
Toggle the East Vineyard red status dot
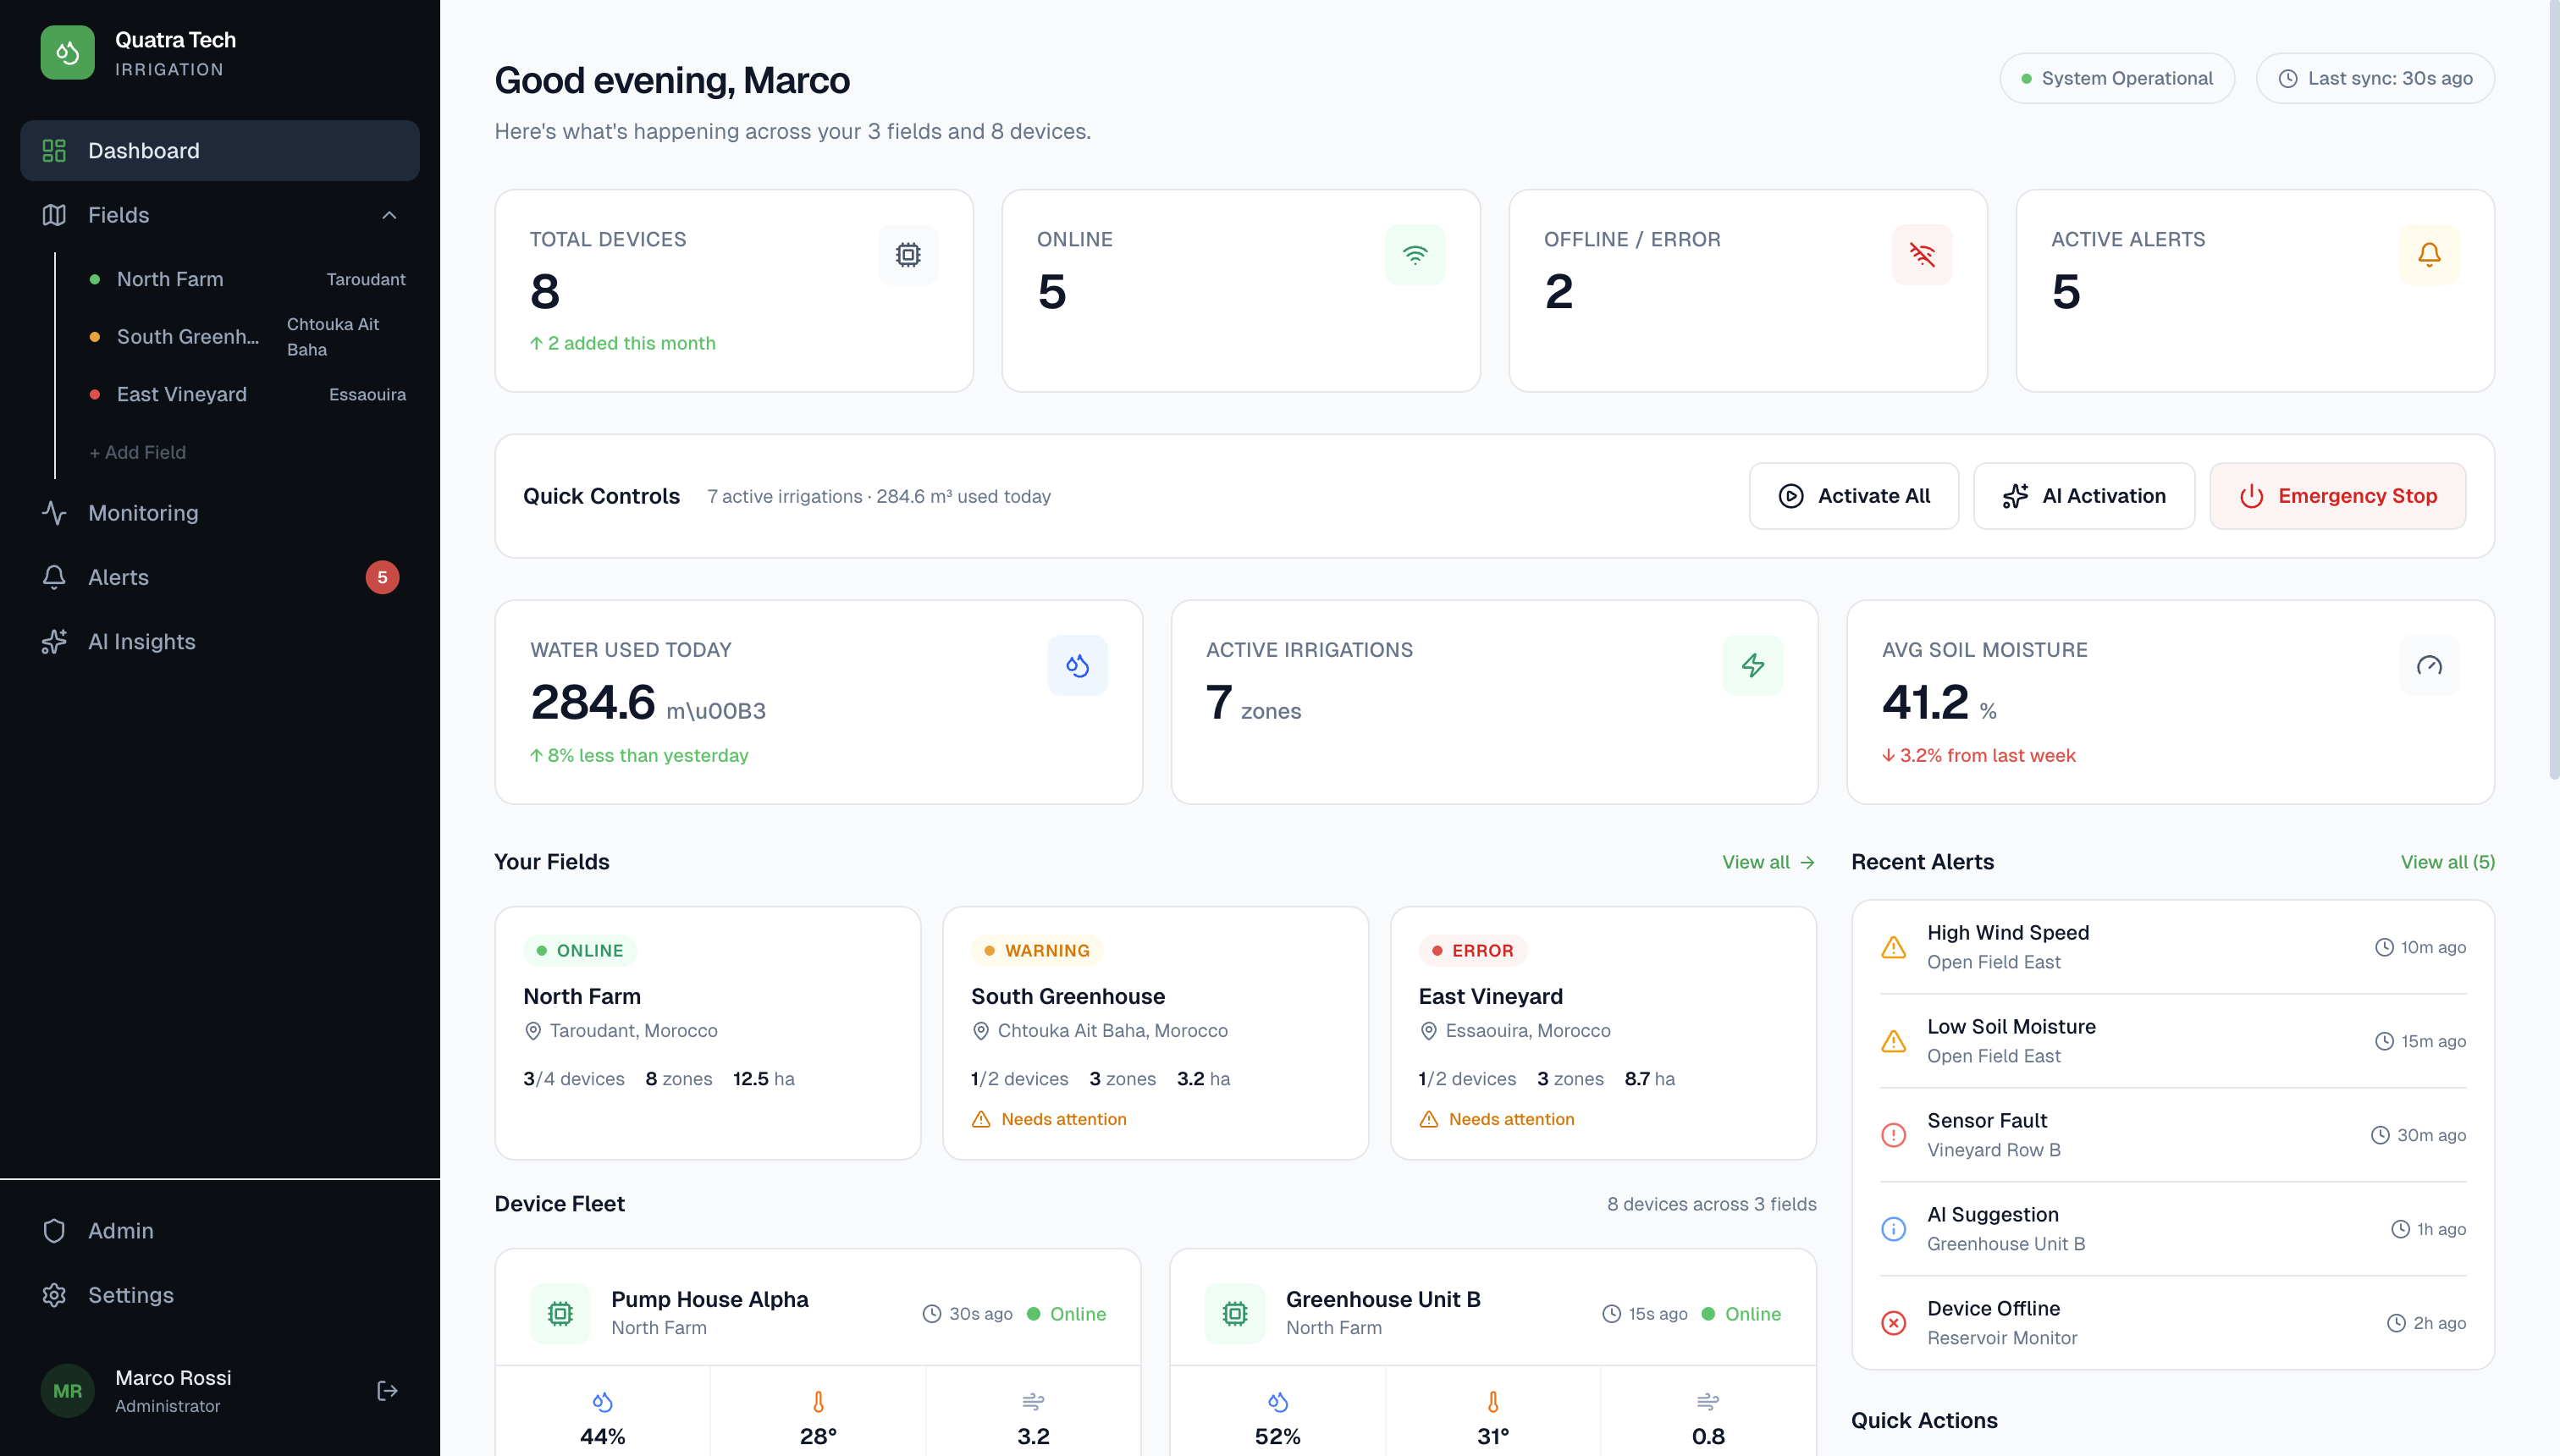point(95,394)
